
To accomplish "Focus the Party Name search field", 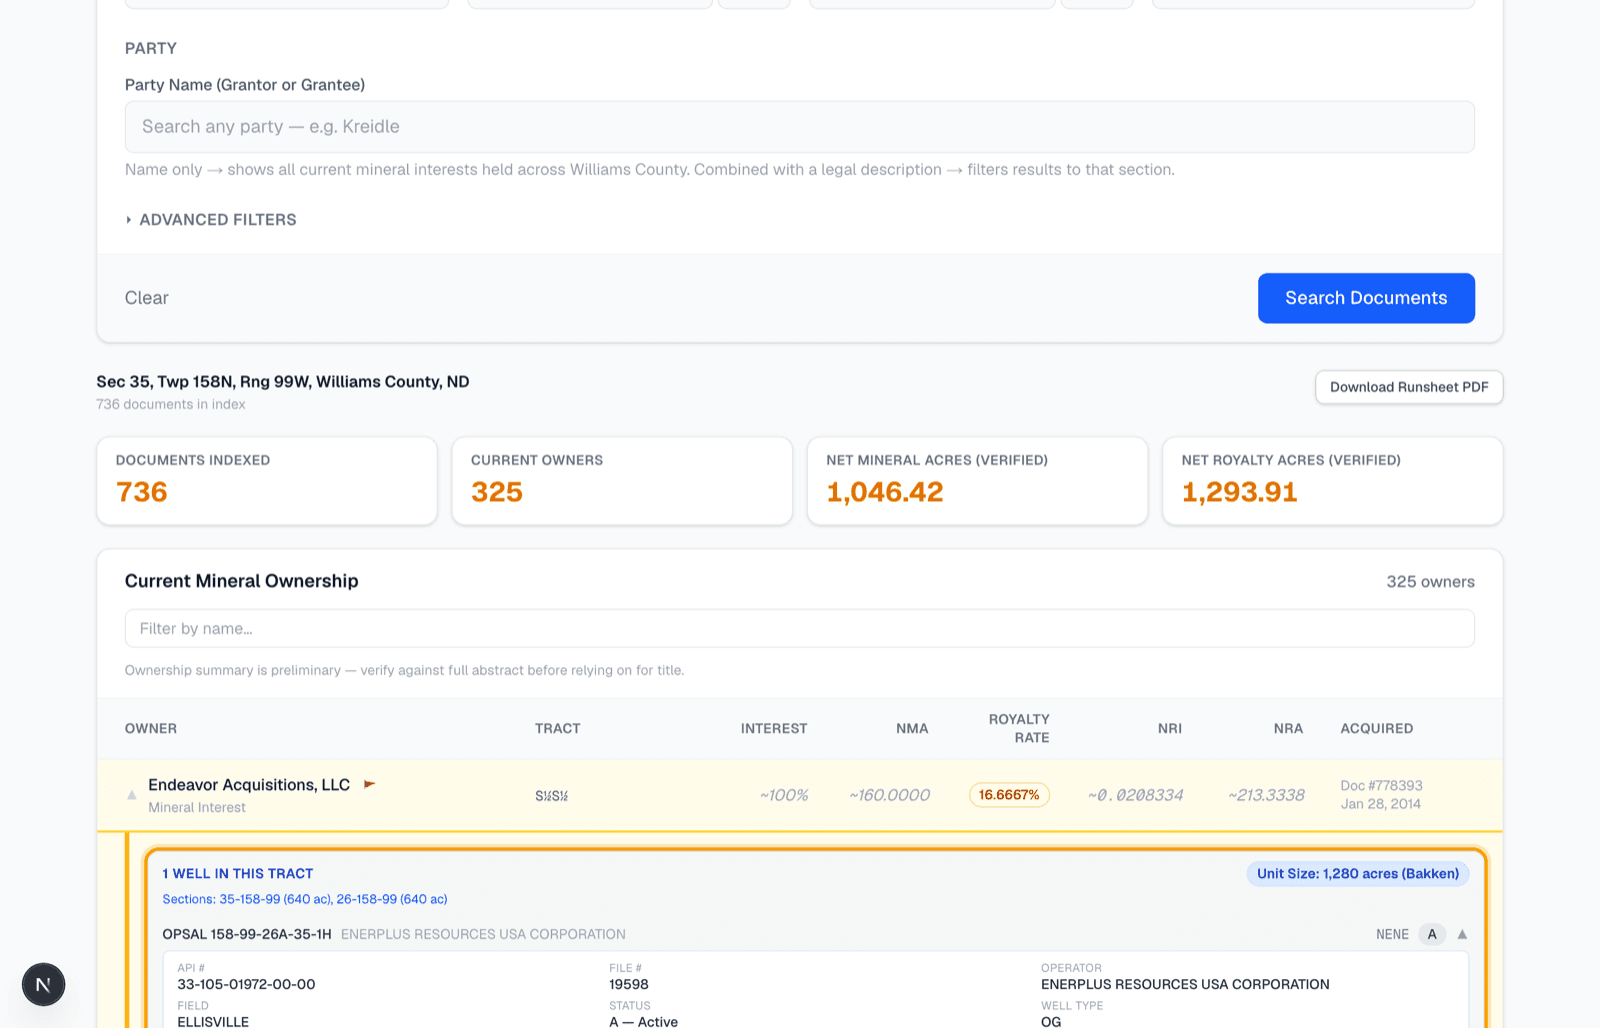I will point(800,127).
